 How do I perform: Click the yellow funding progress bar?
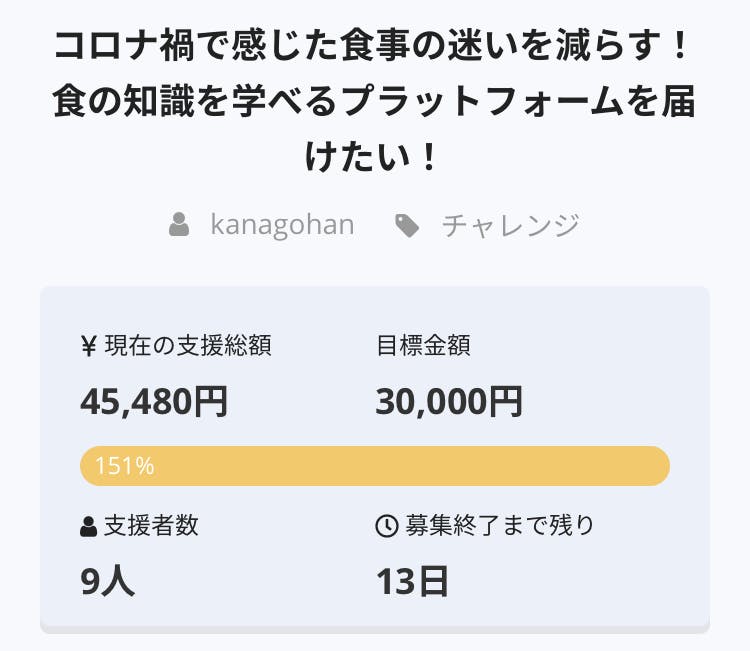400,466
